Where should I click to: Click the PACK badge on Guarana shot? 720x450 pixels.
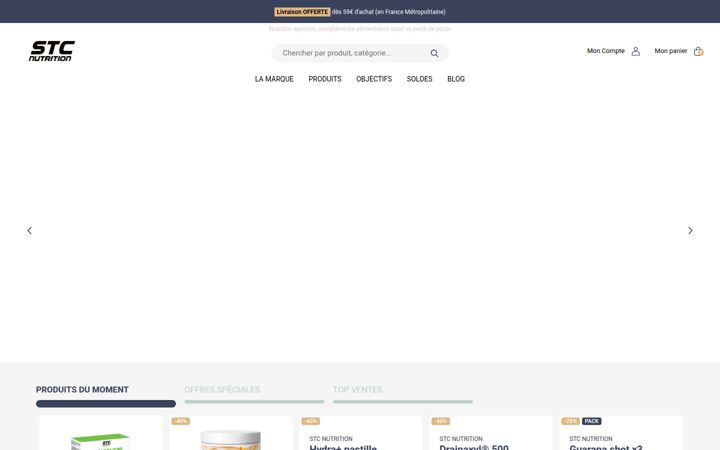point(591,421)
